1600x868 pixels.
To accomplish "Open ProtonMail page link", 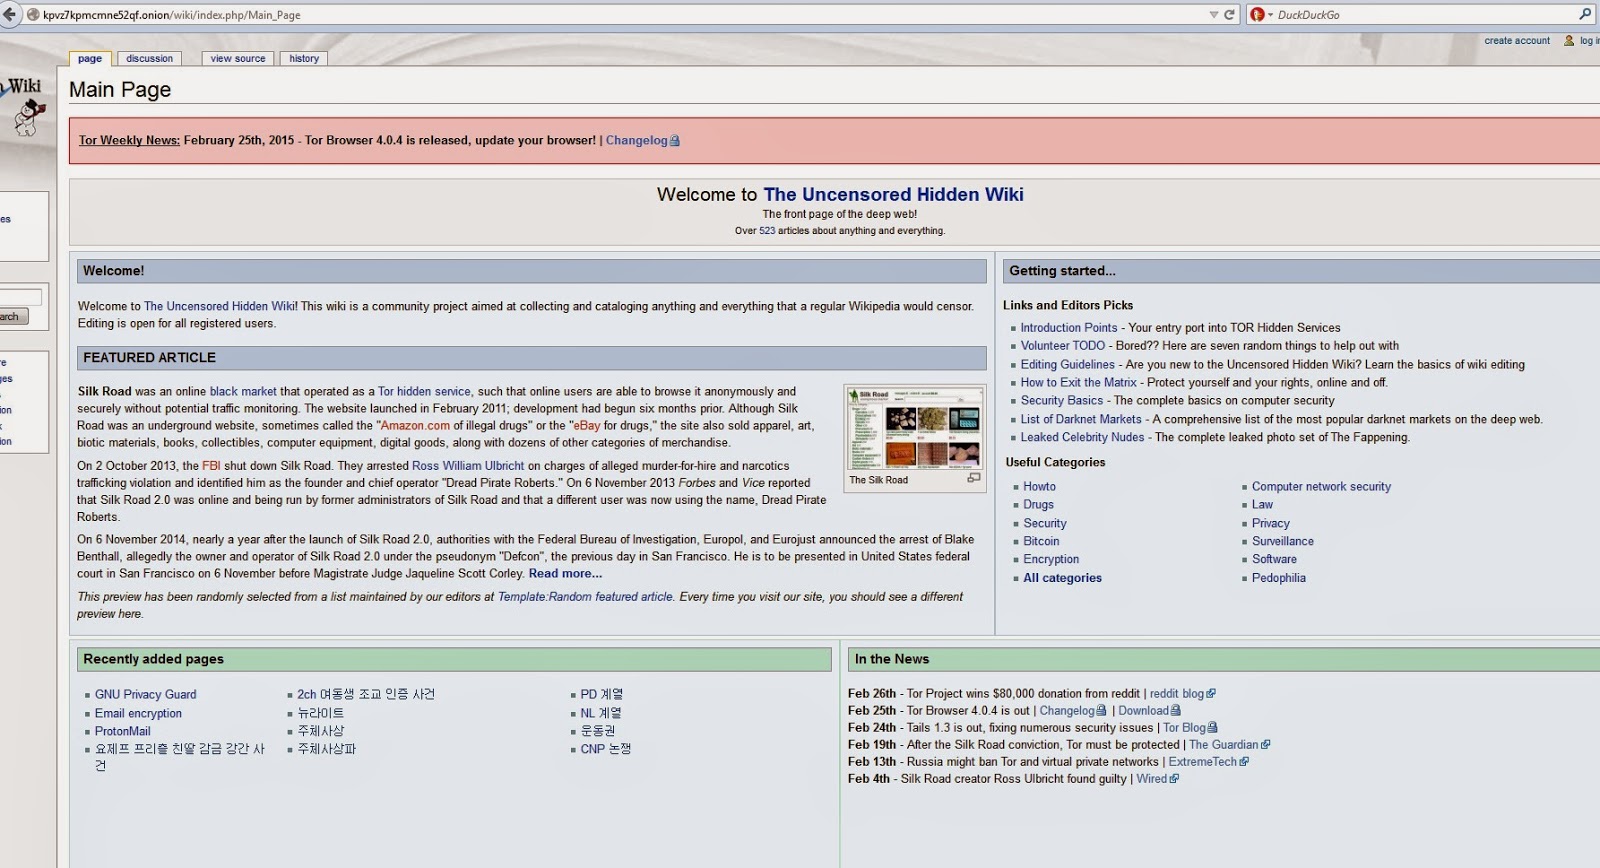I will coord(122,732).
